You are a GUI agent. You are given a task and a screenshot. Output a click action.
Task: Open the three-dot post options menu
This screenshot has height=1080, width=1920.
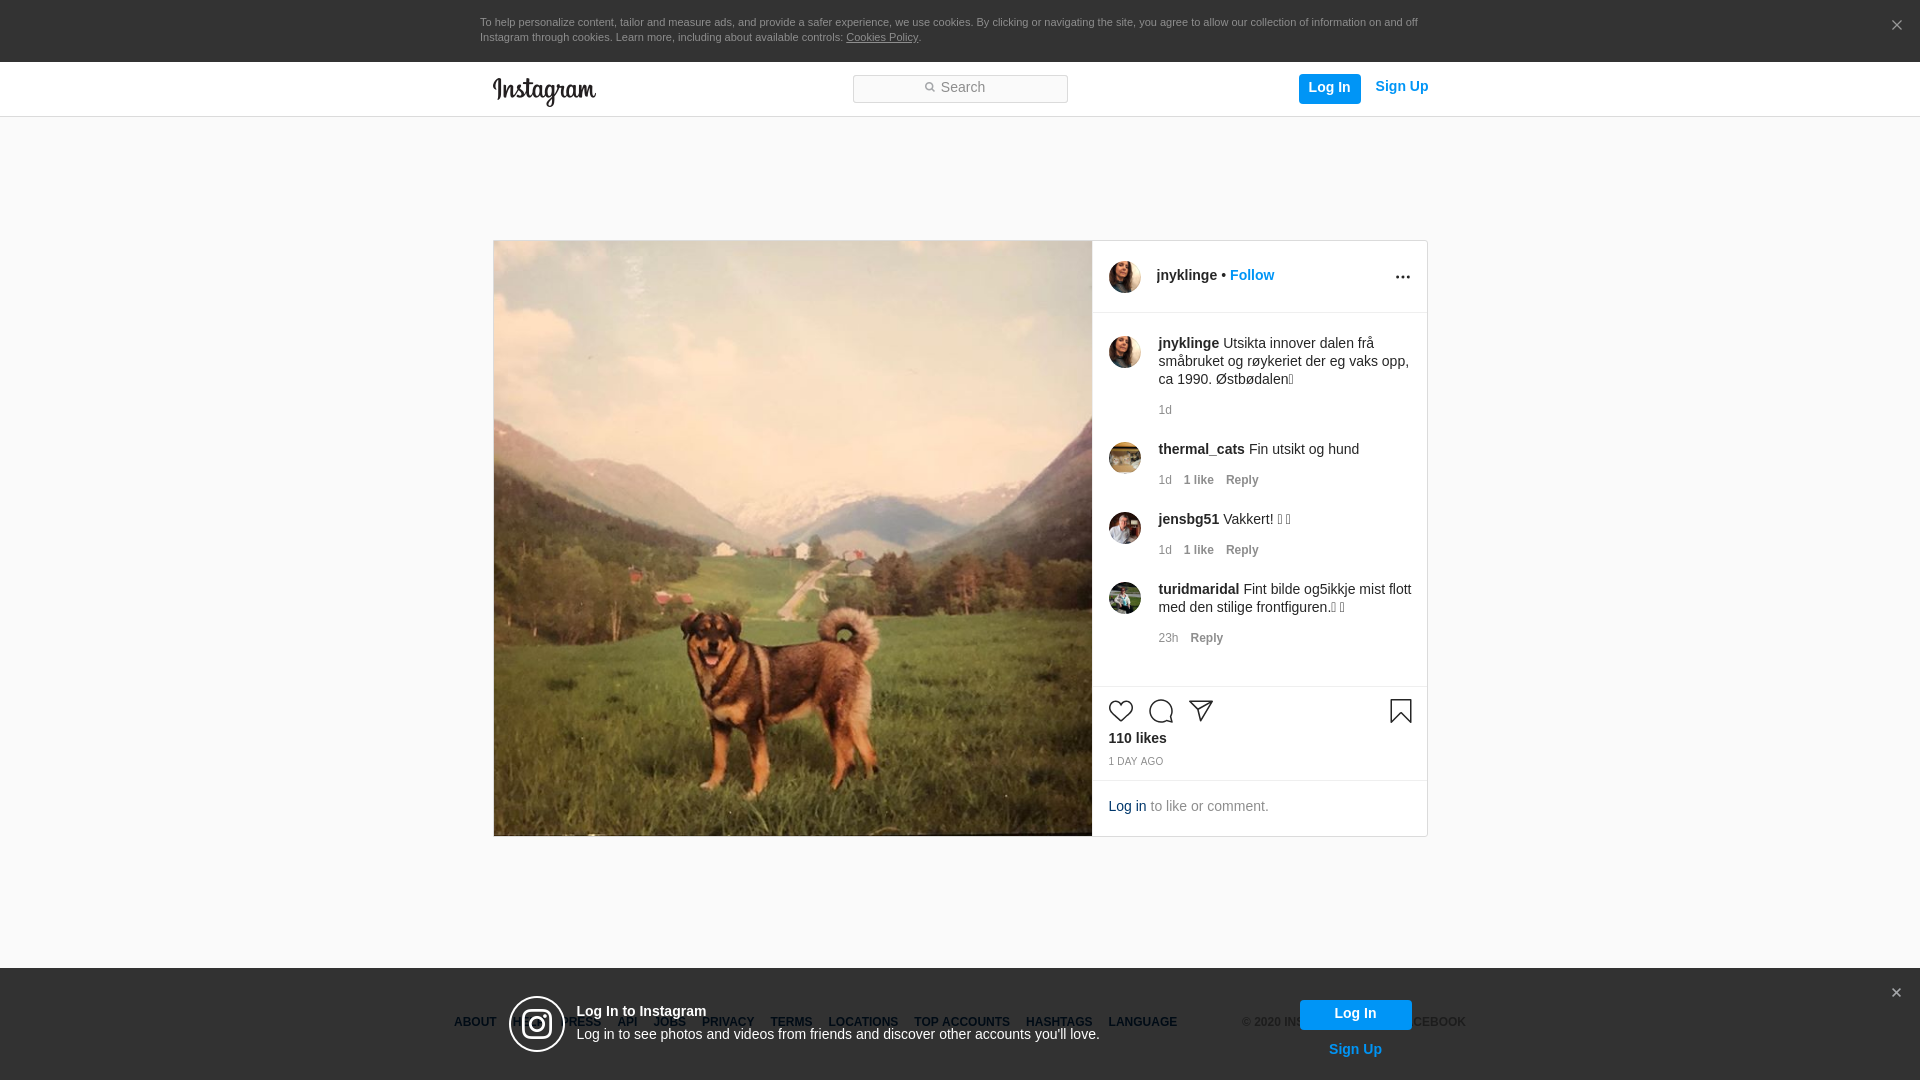tap(1402, 277)
